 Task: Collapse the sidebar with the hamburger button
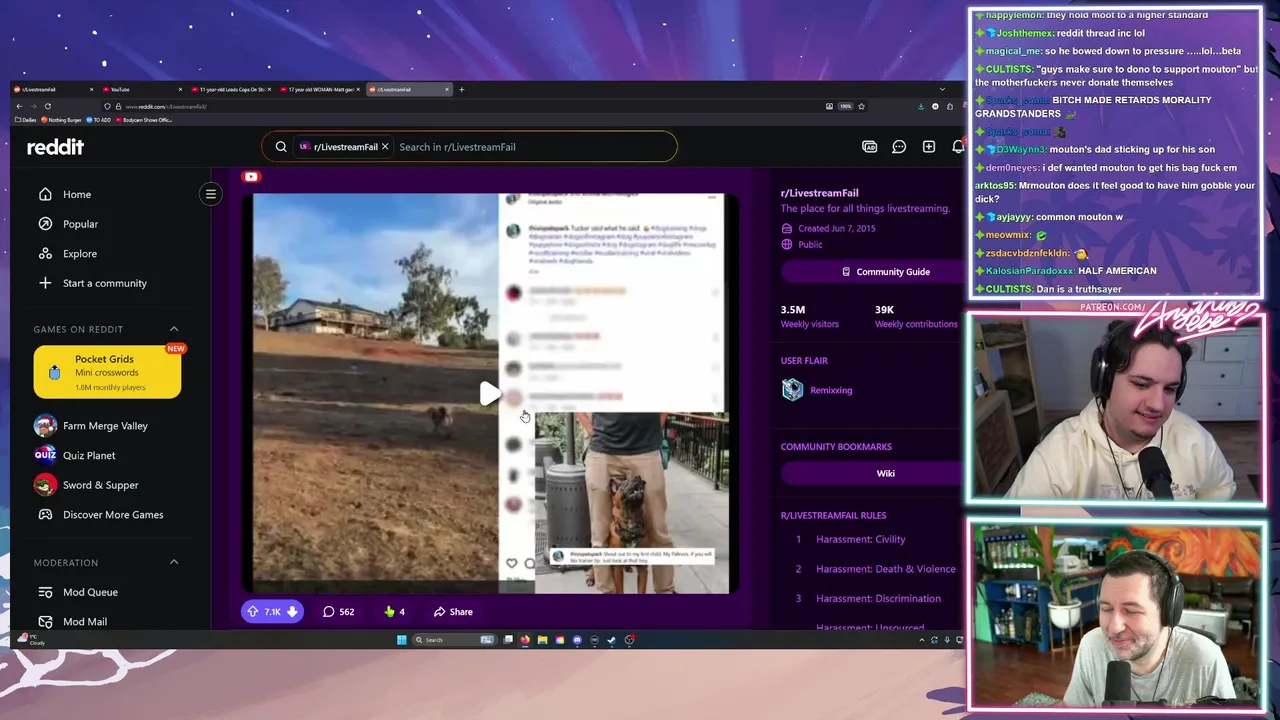(x=211, y=194)
